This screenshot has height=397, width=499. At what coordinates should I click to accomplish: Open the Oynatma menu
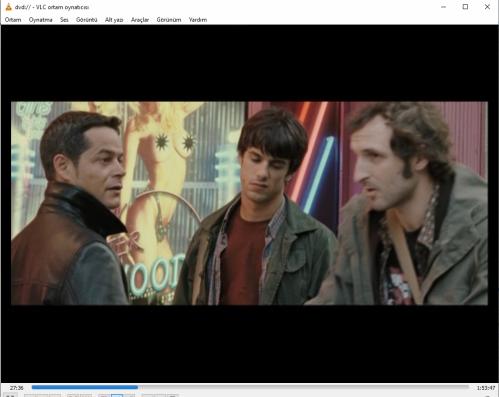40,20
